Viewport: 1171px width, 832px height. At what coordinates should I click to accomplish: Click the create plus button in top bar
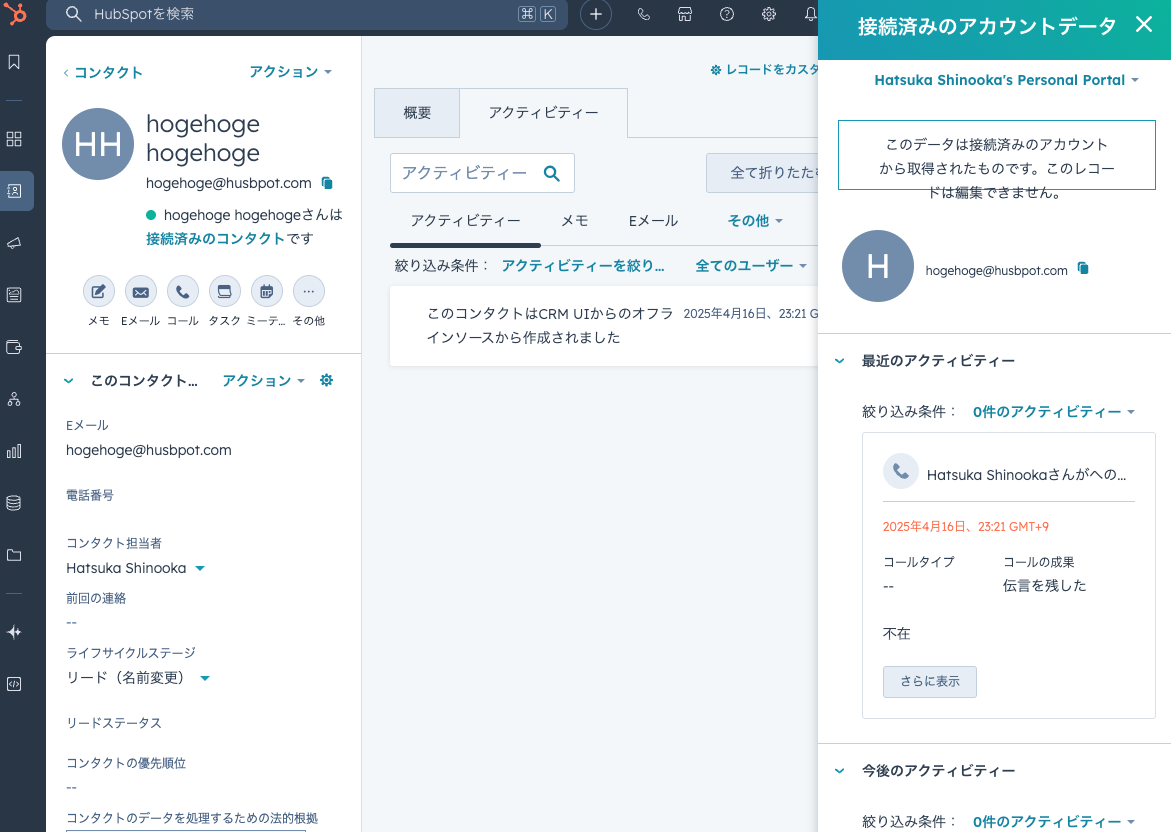click(x=596, y=14)
